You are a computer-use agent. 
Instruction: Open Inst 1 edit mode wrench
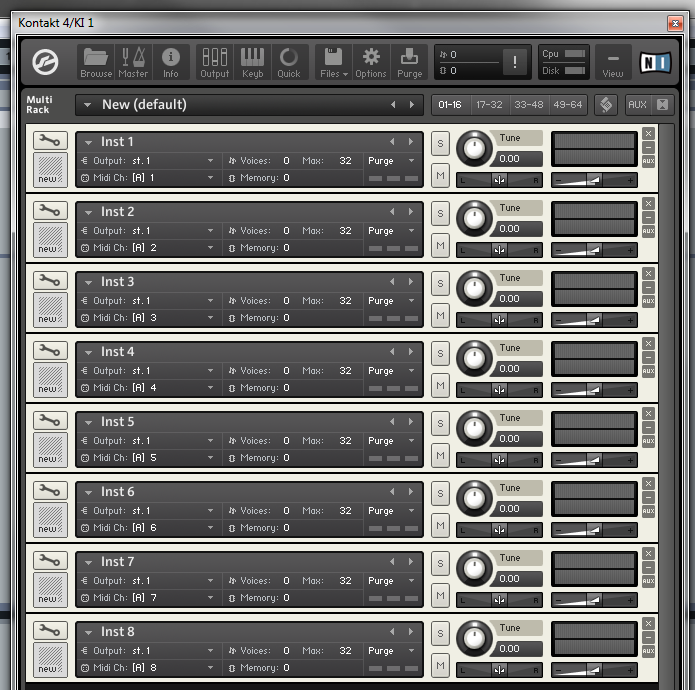coord(50,140)
